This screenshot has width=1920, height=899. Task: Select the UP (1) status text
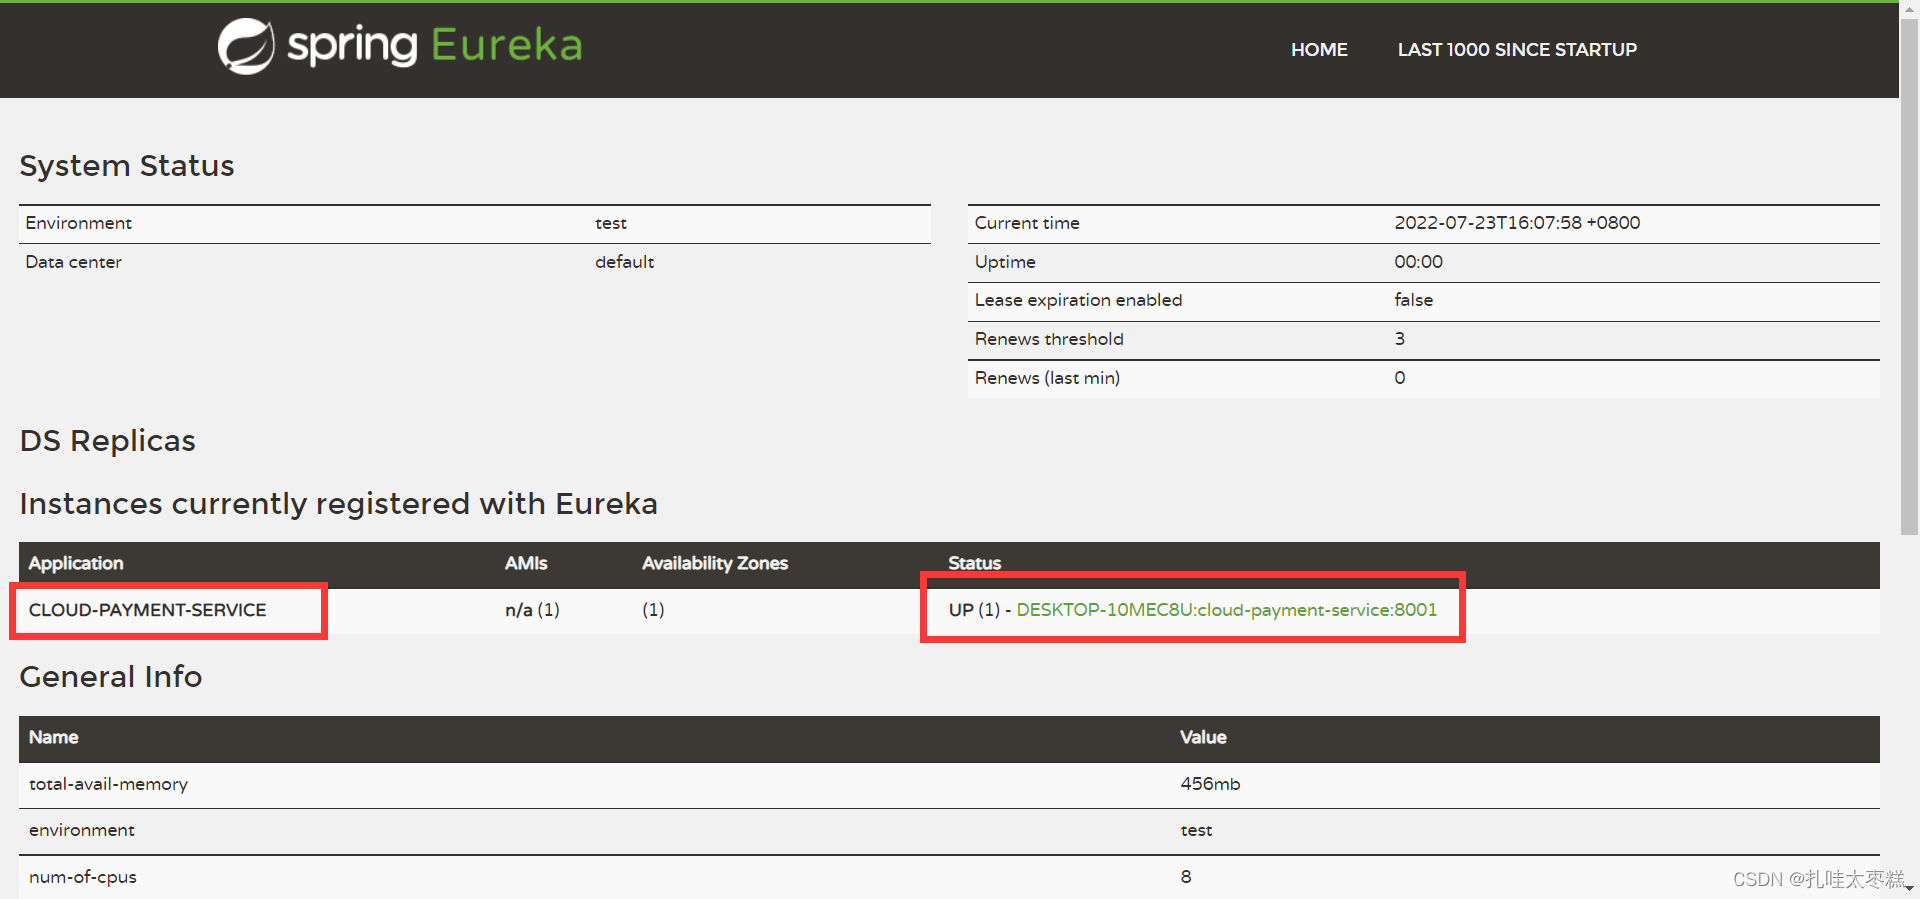point(974,610)
